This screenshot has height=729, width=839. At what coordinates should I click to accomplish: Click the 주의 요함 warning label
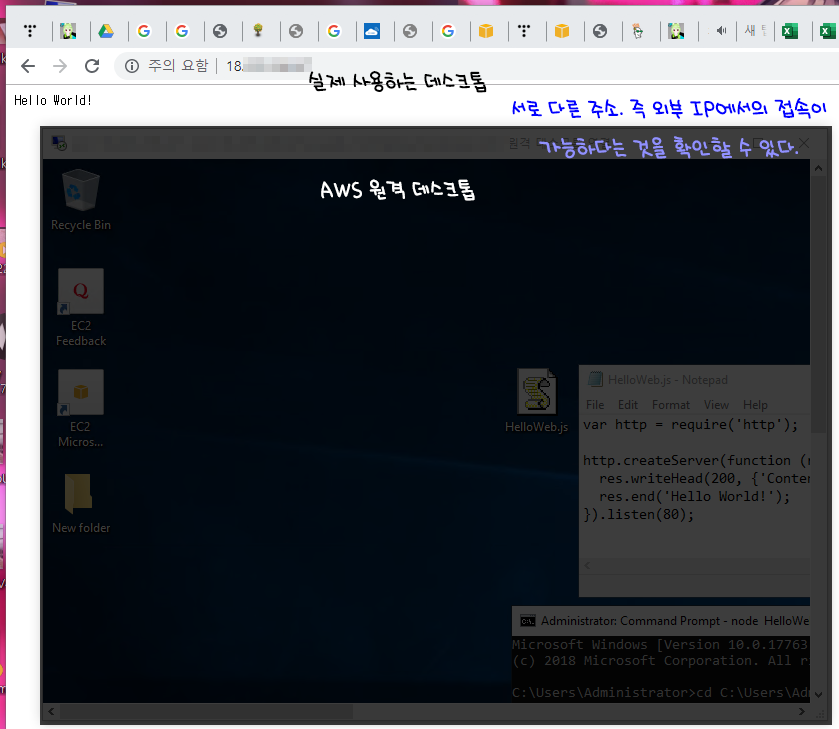coord(178,66)
